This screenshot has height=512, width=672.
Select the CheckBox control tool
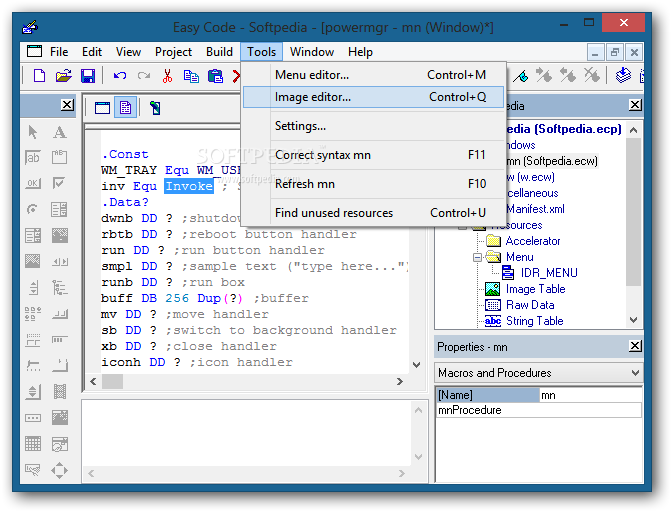pos(58,183)
